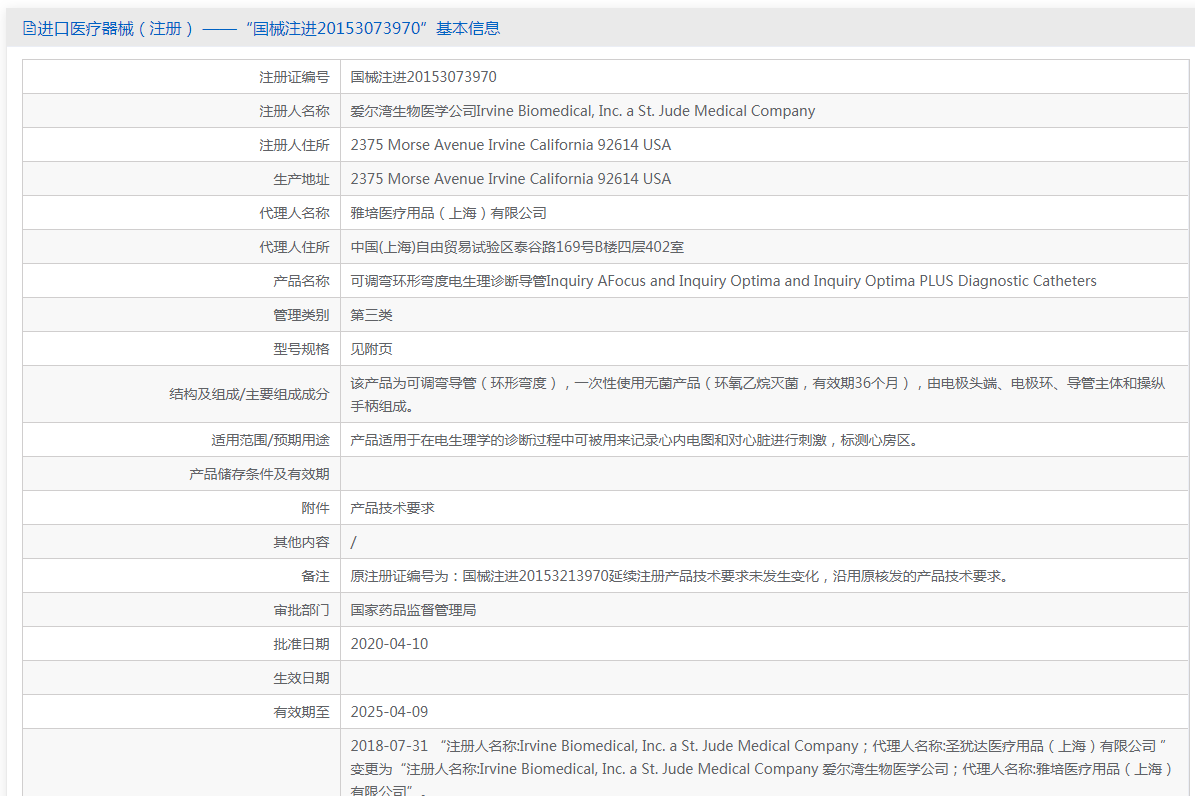Click the label 管理类别

[301, 315]
